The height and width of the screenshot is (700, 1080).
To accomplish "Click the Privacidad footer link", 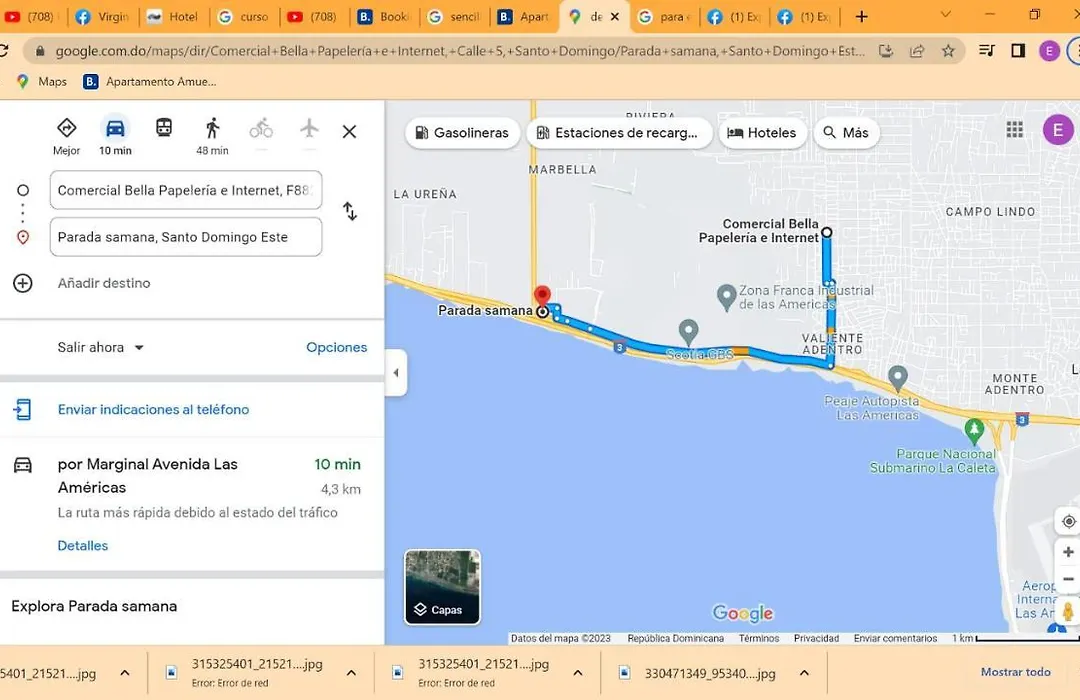I will click(816, 638).
